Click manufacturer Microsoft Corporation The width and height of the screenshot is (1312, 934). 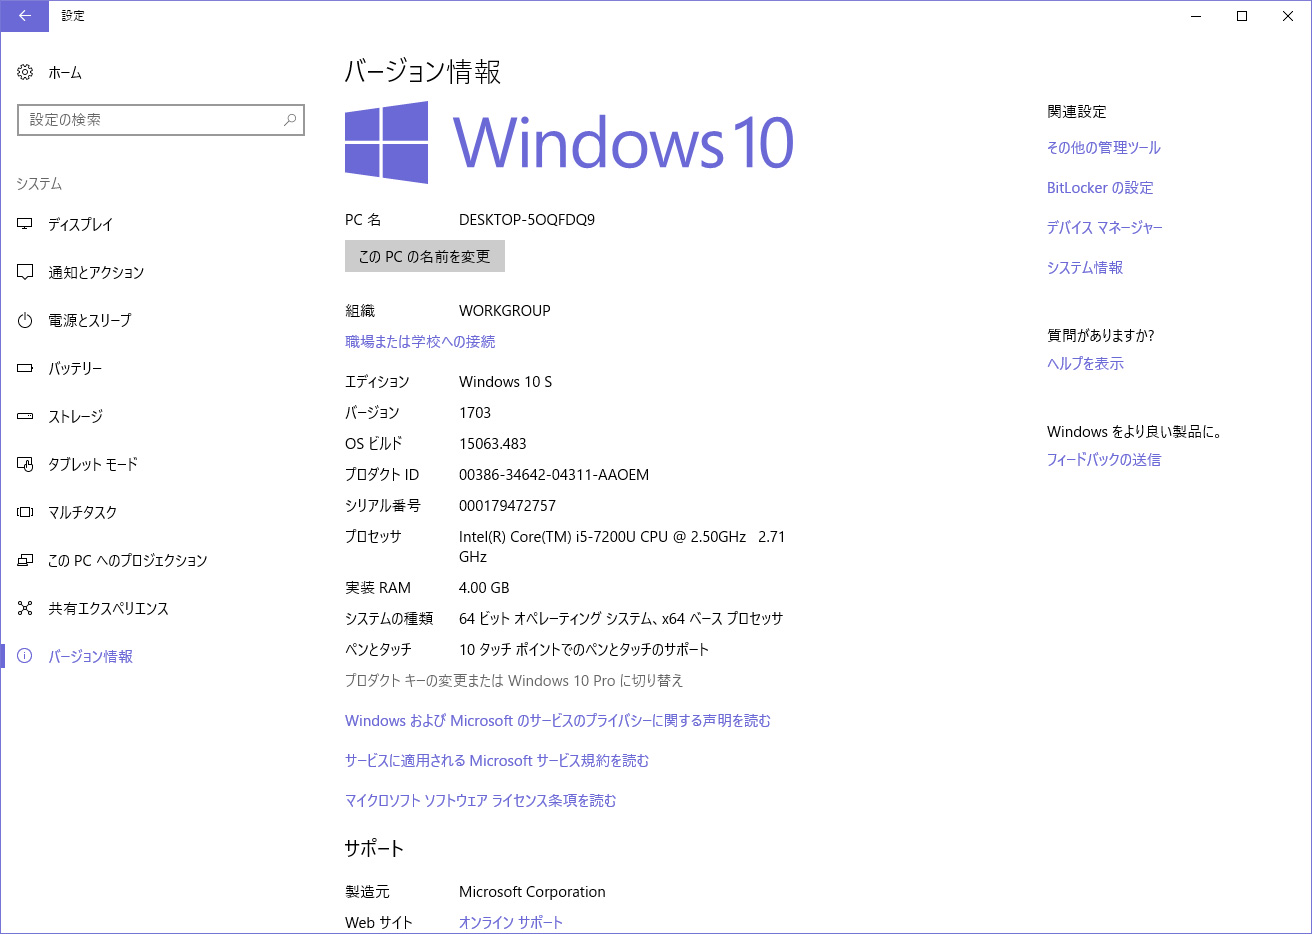pos(532,891)
